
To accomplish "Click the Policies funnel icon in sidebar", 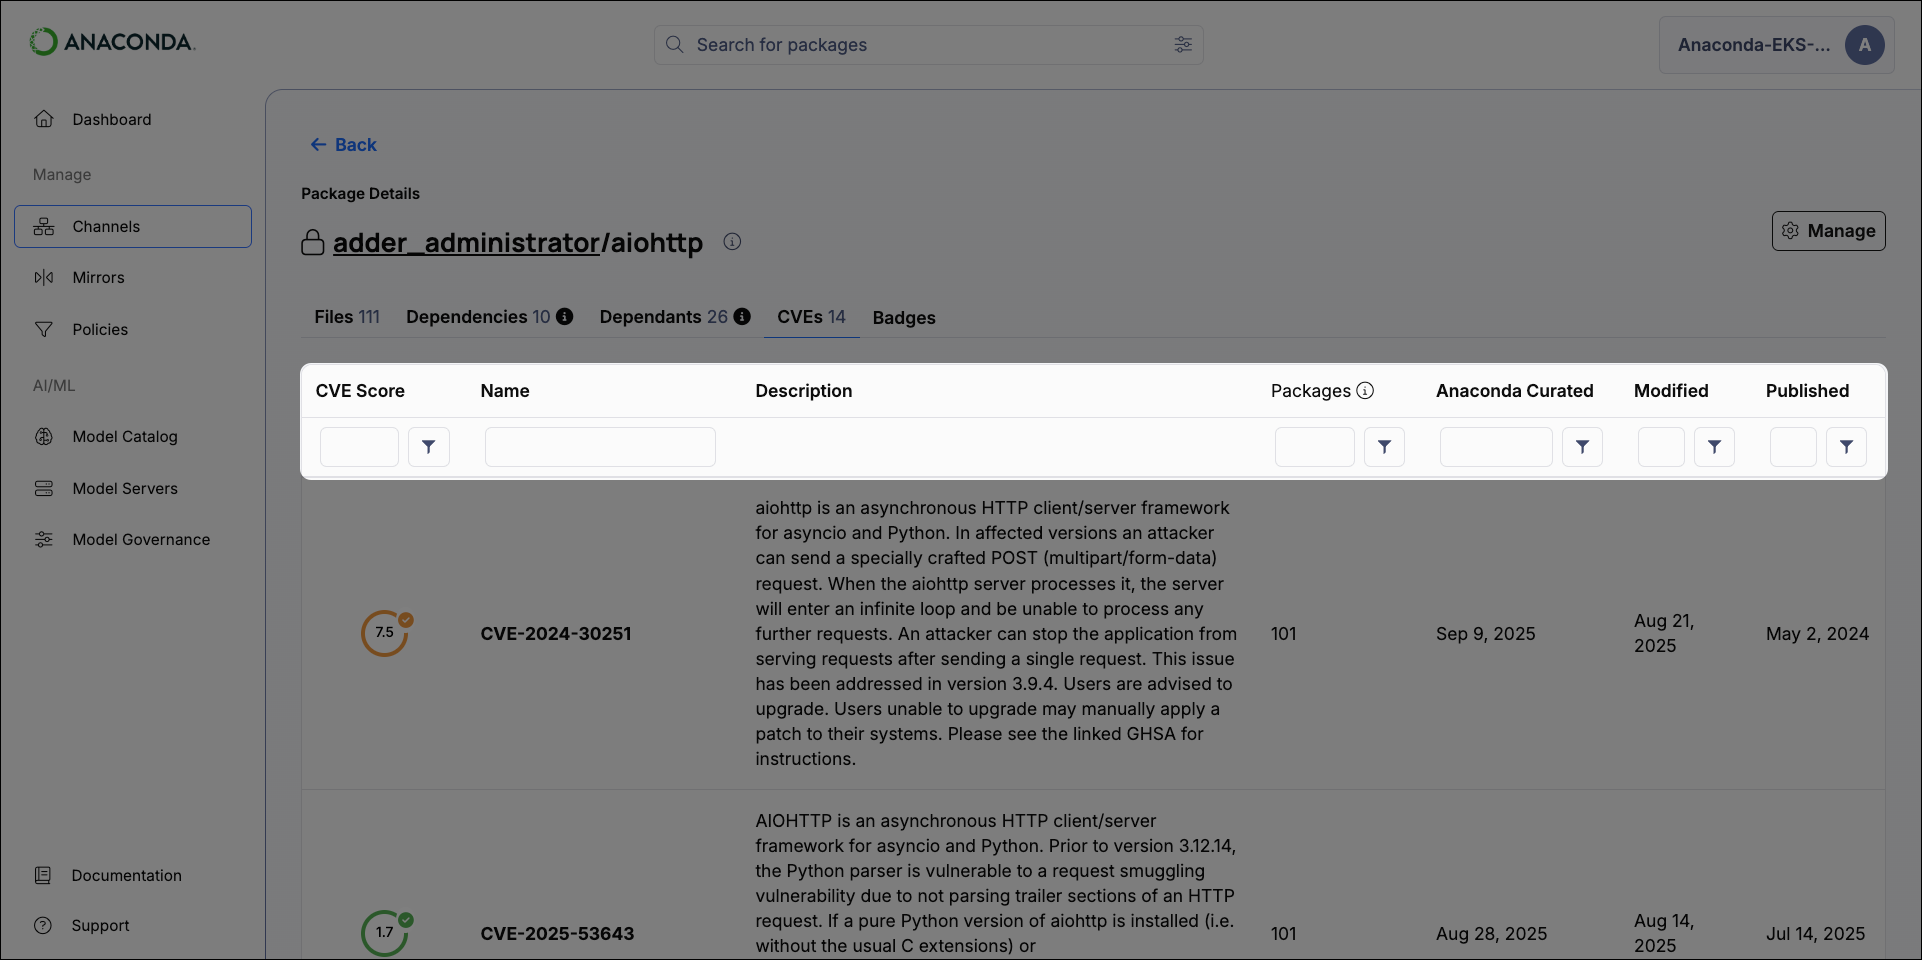I will point(45,329).
